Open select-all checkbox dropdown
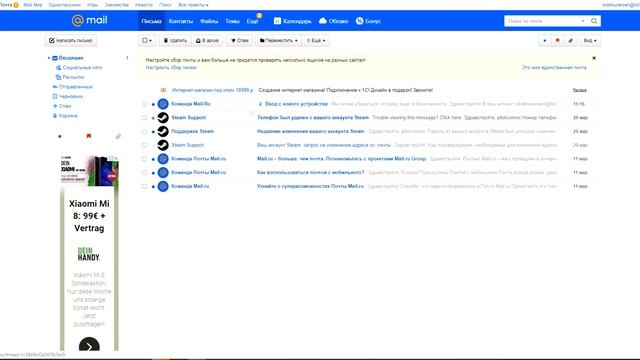Viewport: 640px width, 360px height. tap(147, 40)
